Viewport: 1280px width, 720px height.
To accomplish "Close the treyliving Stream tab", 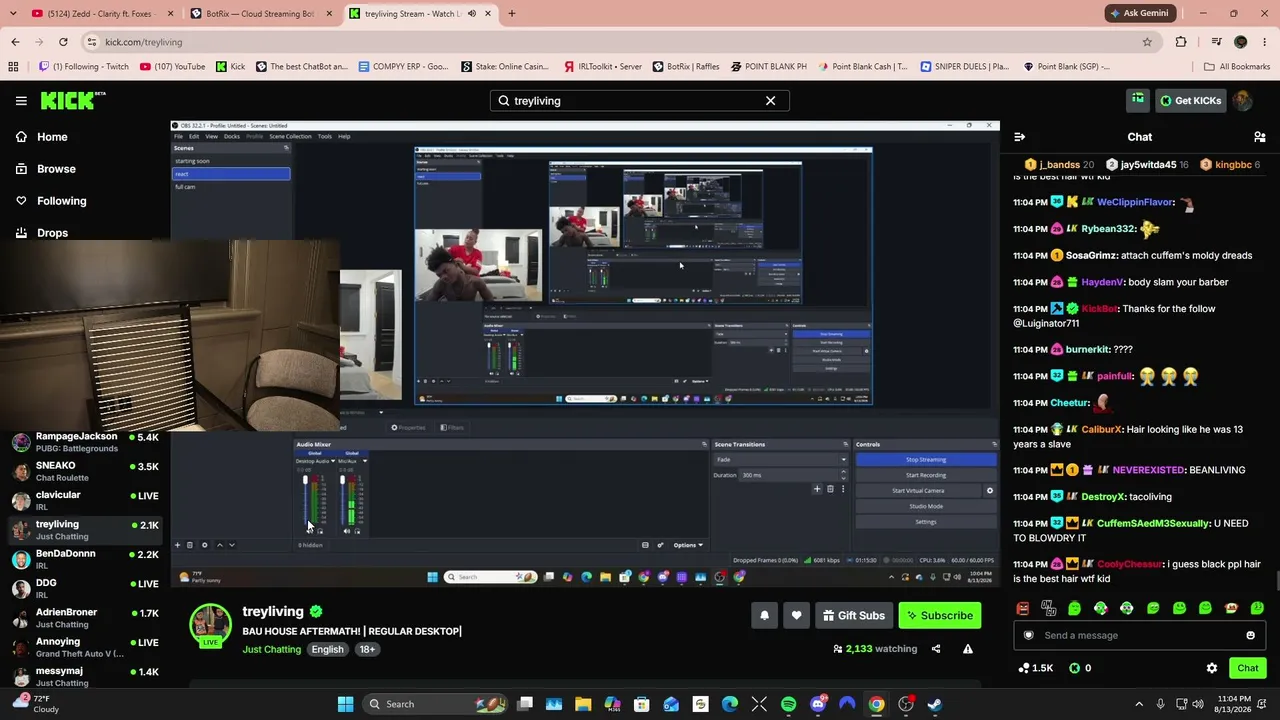I will pos(488,14).
